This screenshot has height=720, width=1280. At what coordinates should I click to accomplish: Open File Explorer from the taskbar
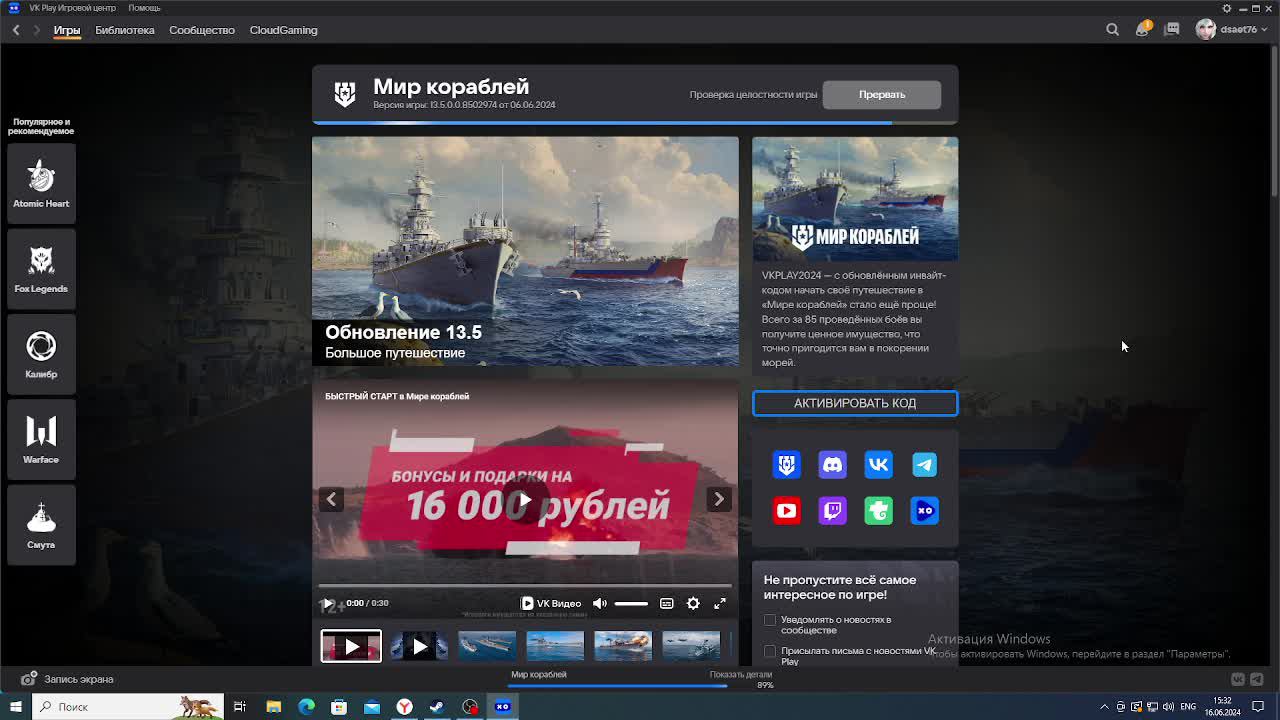(273, 707)
